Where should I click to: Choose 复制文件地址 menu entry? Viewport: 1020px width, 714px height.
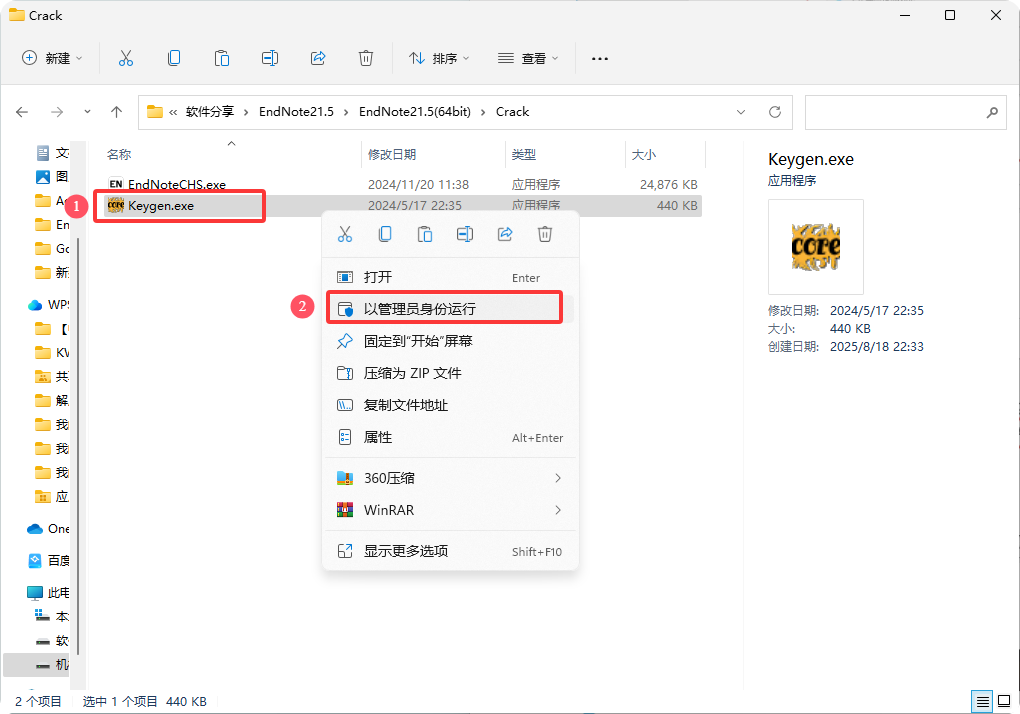coord(450,405)
